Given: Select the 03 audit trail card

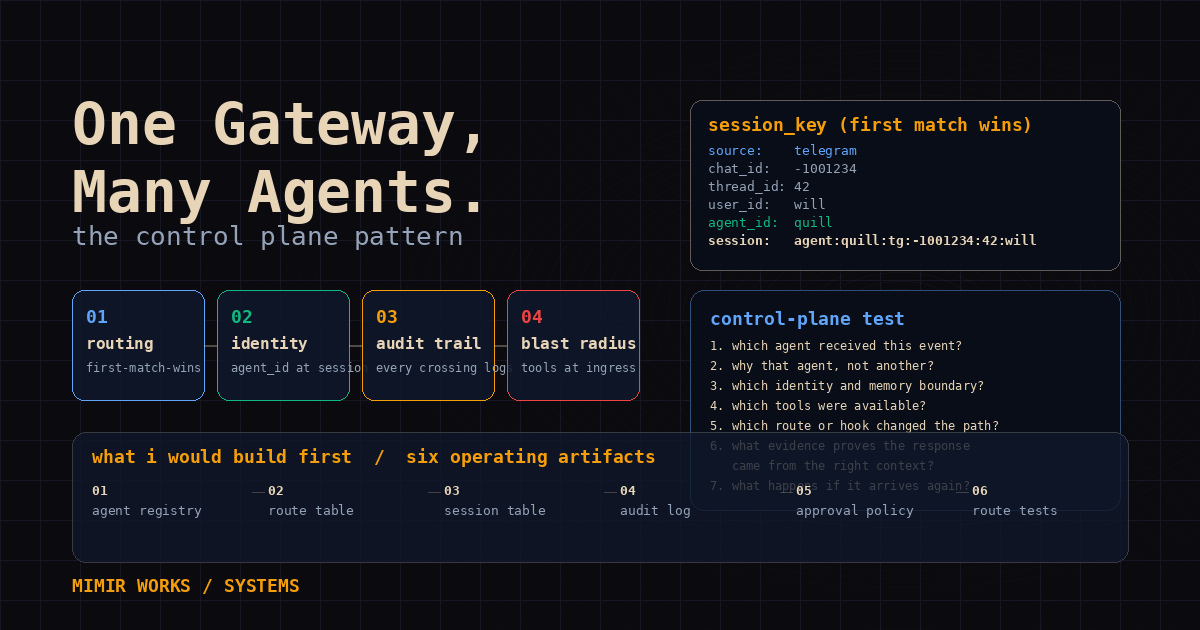Looking at the screenshot, I should pos(428,345).
